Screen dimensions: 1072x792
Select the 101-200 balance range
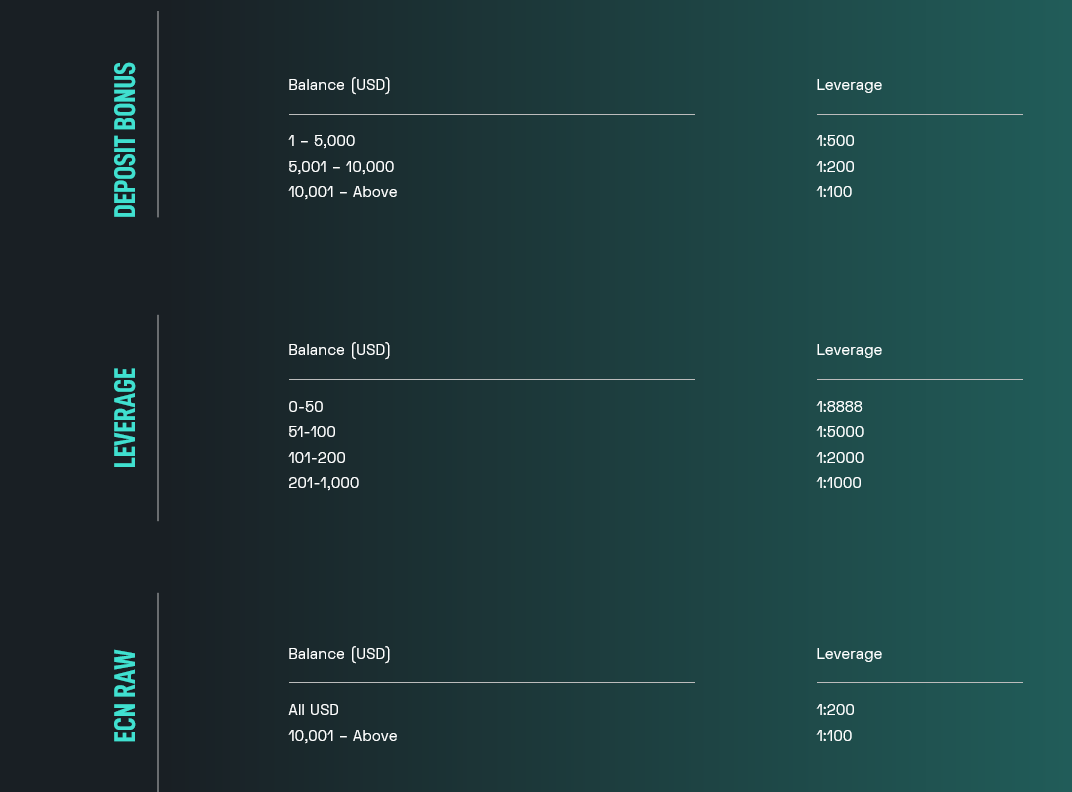[x=316, y=458]
